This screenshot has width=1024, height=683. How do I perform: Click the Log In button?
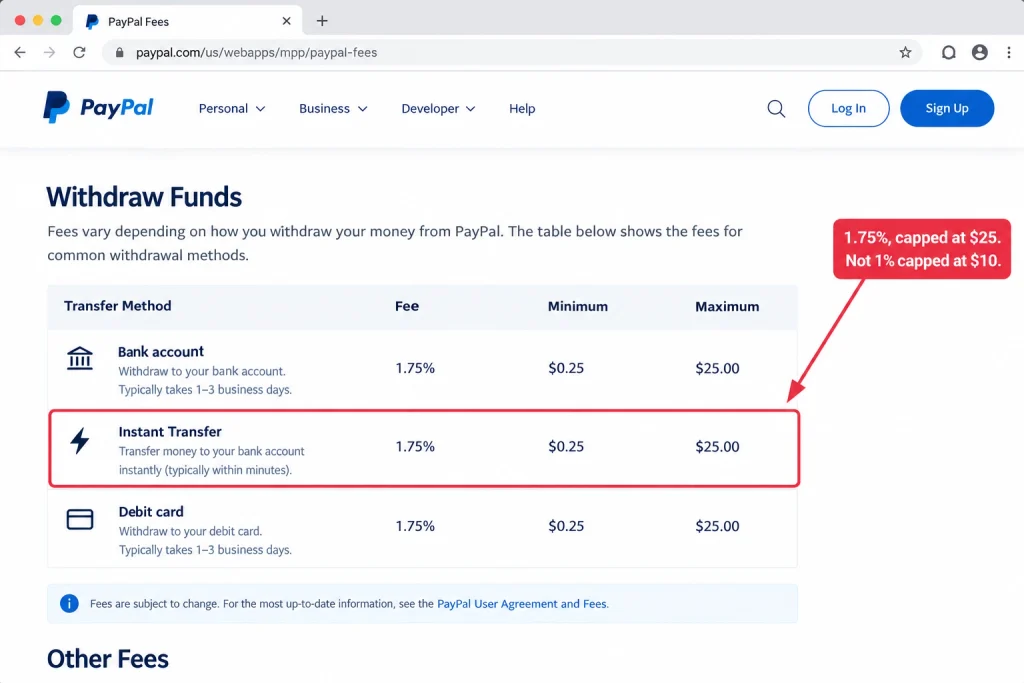(x=848, y=108)
